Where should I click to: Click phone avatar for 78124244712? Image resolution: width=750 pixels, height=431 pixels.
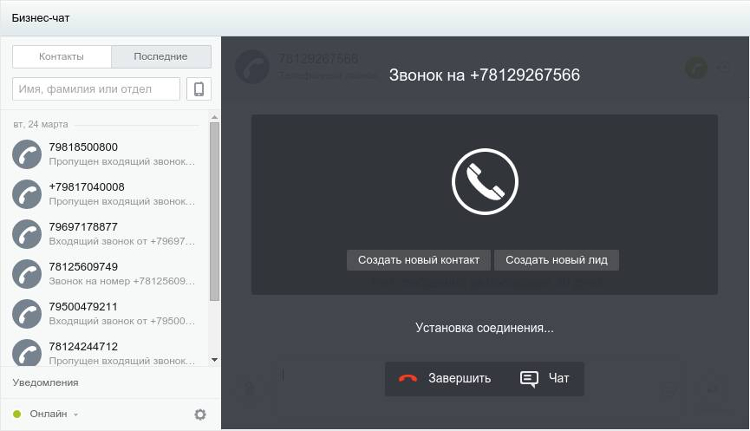click(27, 353)
